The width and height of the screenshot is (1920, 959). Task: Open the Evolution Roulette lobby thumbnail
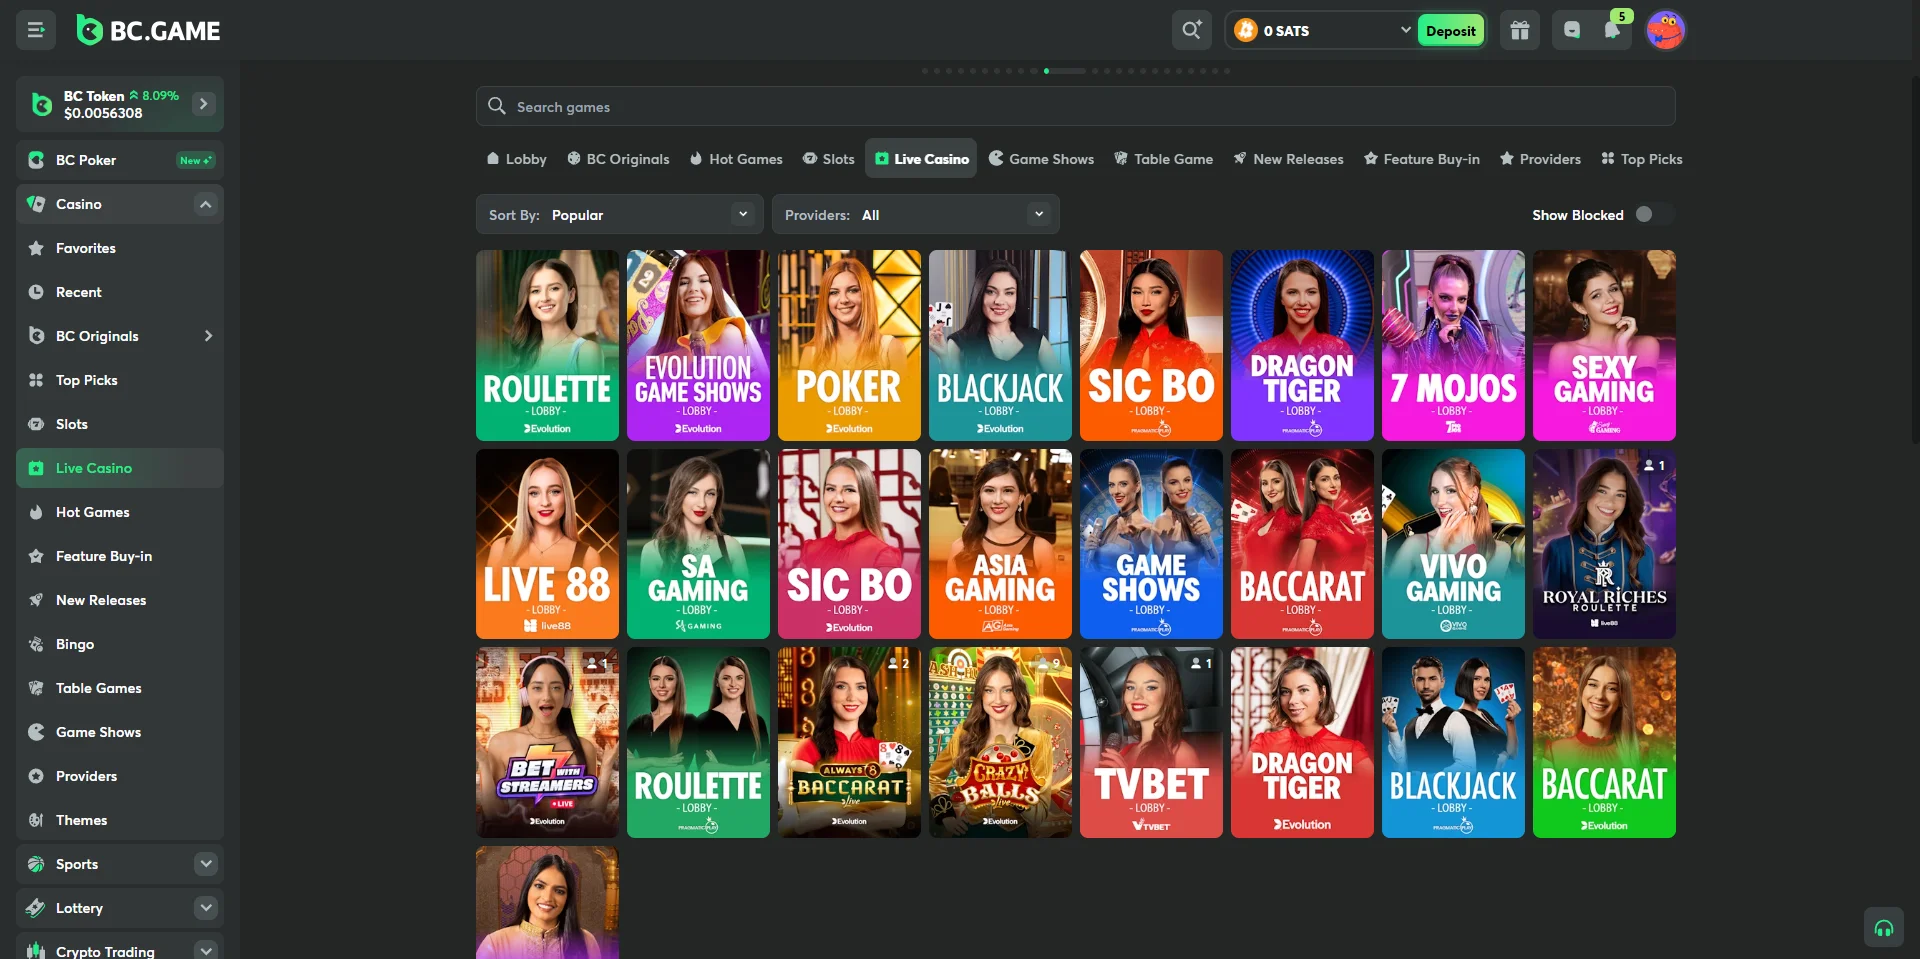click(547, 345)
